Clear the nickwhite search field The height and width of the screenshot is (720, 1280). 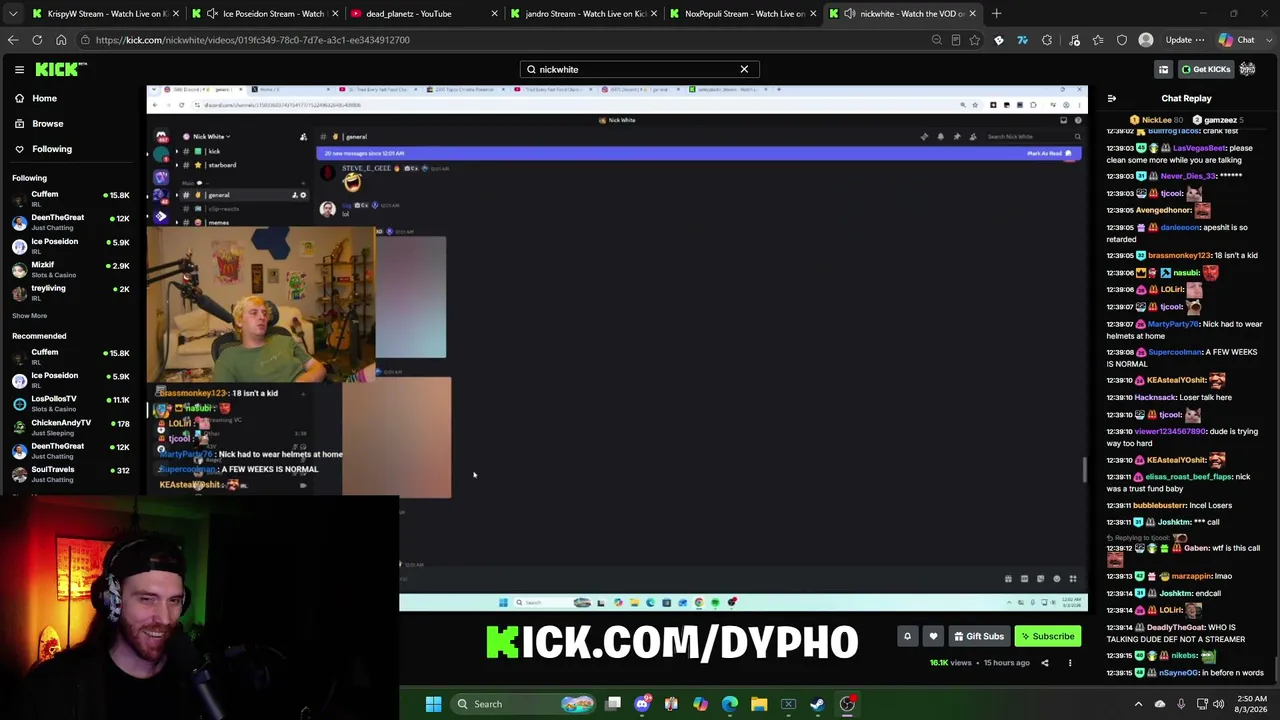(x=744, y=69)
